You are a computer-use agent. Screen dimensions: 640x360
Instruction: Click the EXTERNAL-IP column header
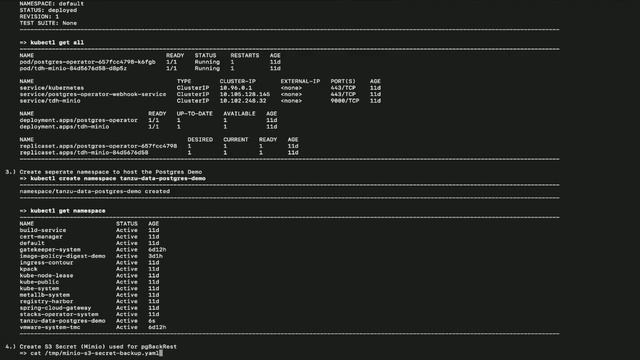pos(300,81)
